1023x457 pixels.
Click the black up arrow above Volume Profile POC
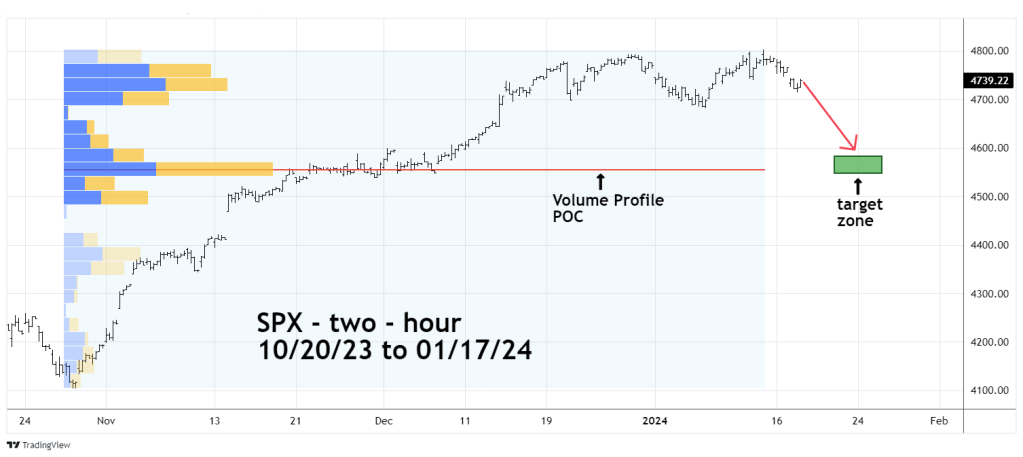600,181
